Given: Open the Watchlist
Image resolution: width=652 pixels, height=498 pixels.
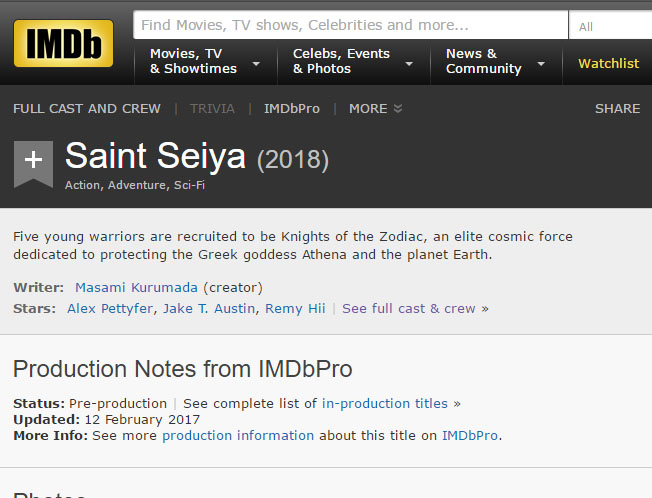Looking at the screenshot, I should coord(608,63).
